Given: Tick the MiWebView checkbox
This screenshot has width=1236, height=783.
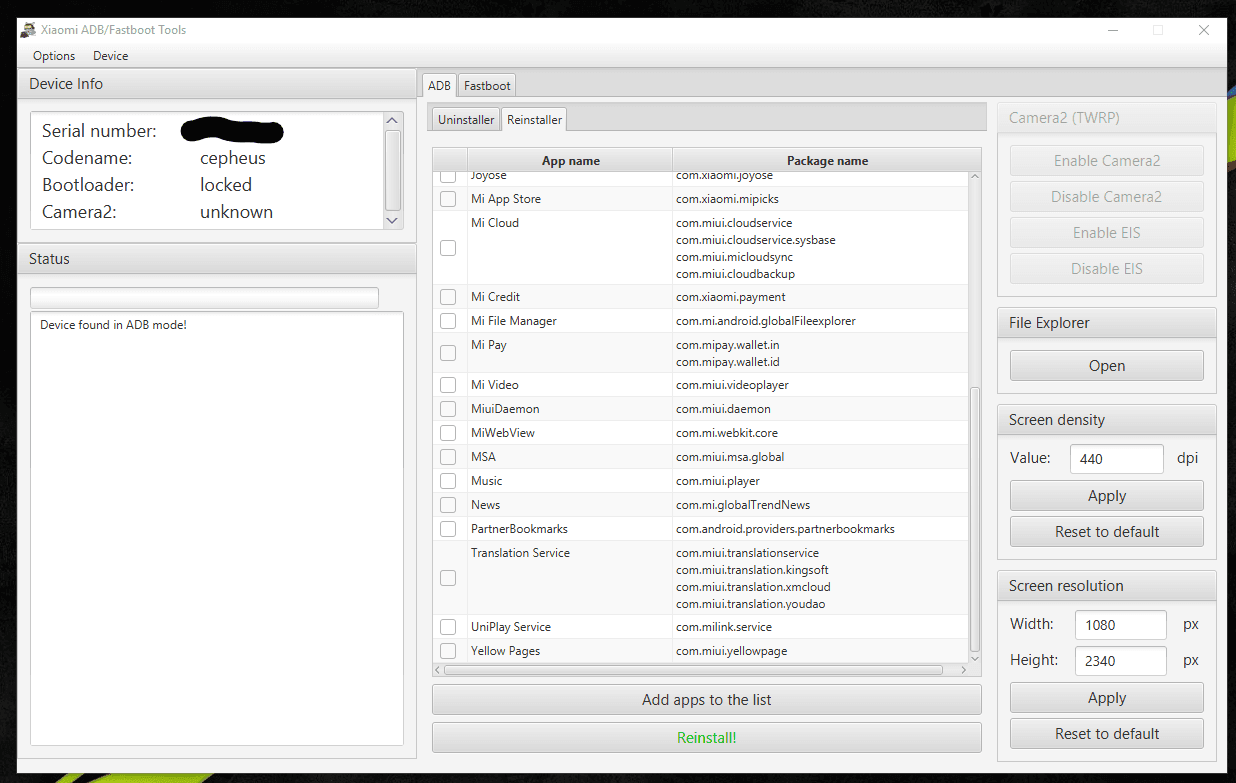Looking at the screenshot, I should click(448, 433).
